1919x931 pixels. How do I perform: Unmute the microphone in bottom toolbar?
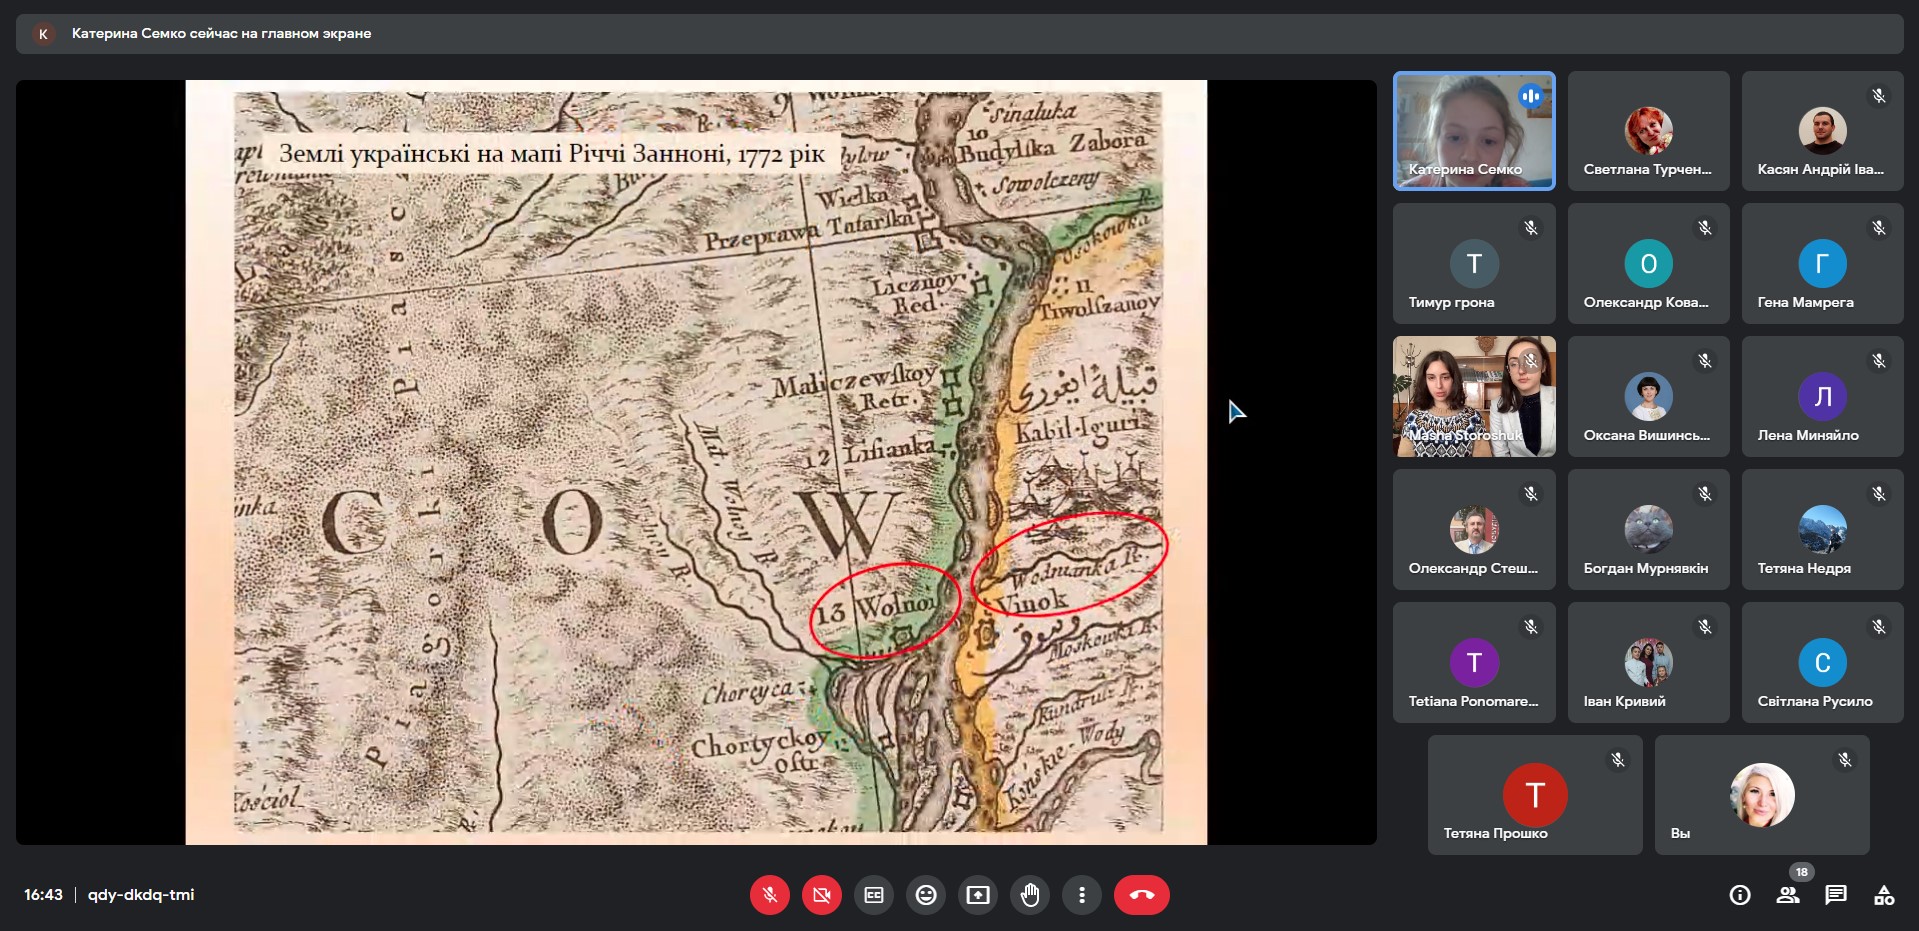pos(769,895)
